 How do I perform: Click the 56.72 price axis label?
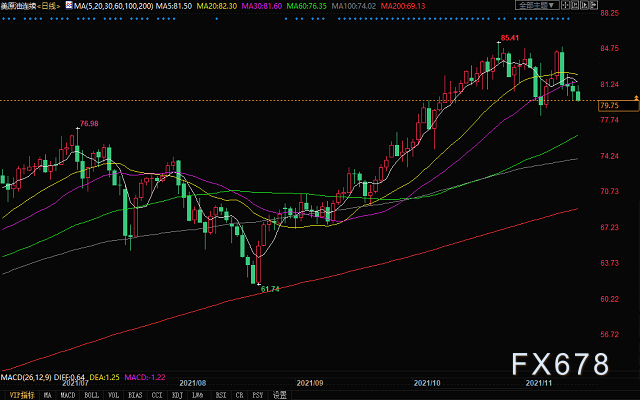pos(609,334)
